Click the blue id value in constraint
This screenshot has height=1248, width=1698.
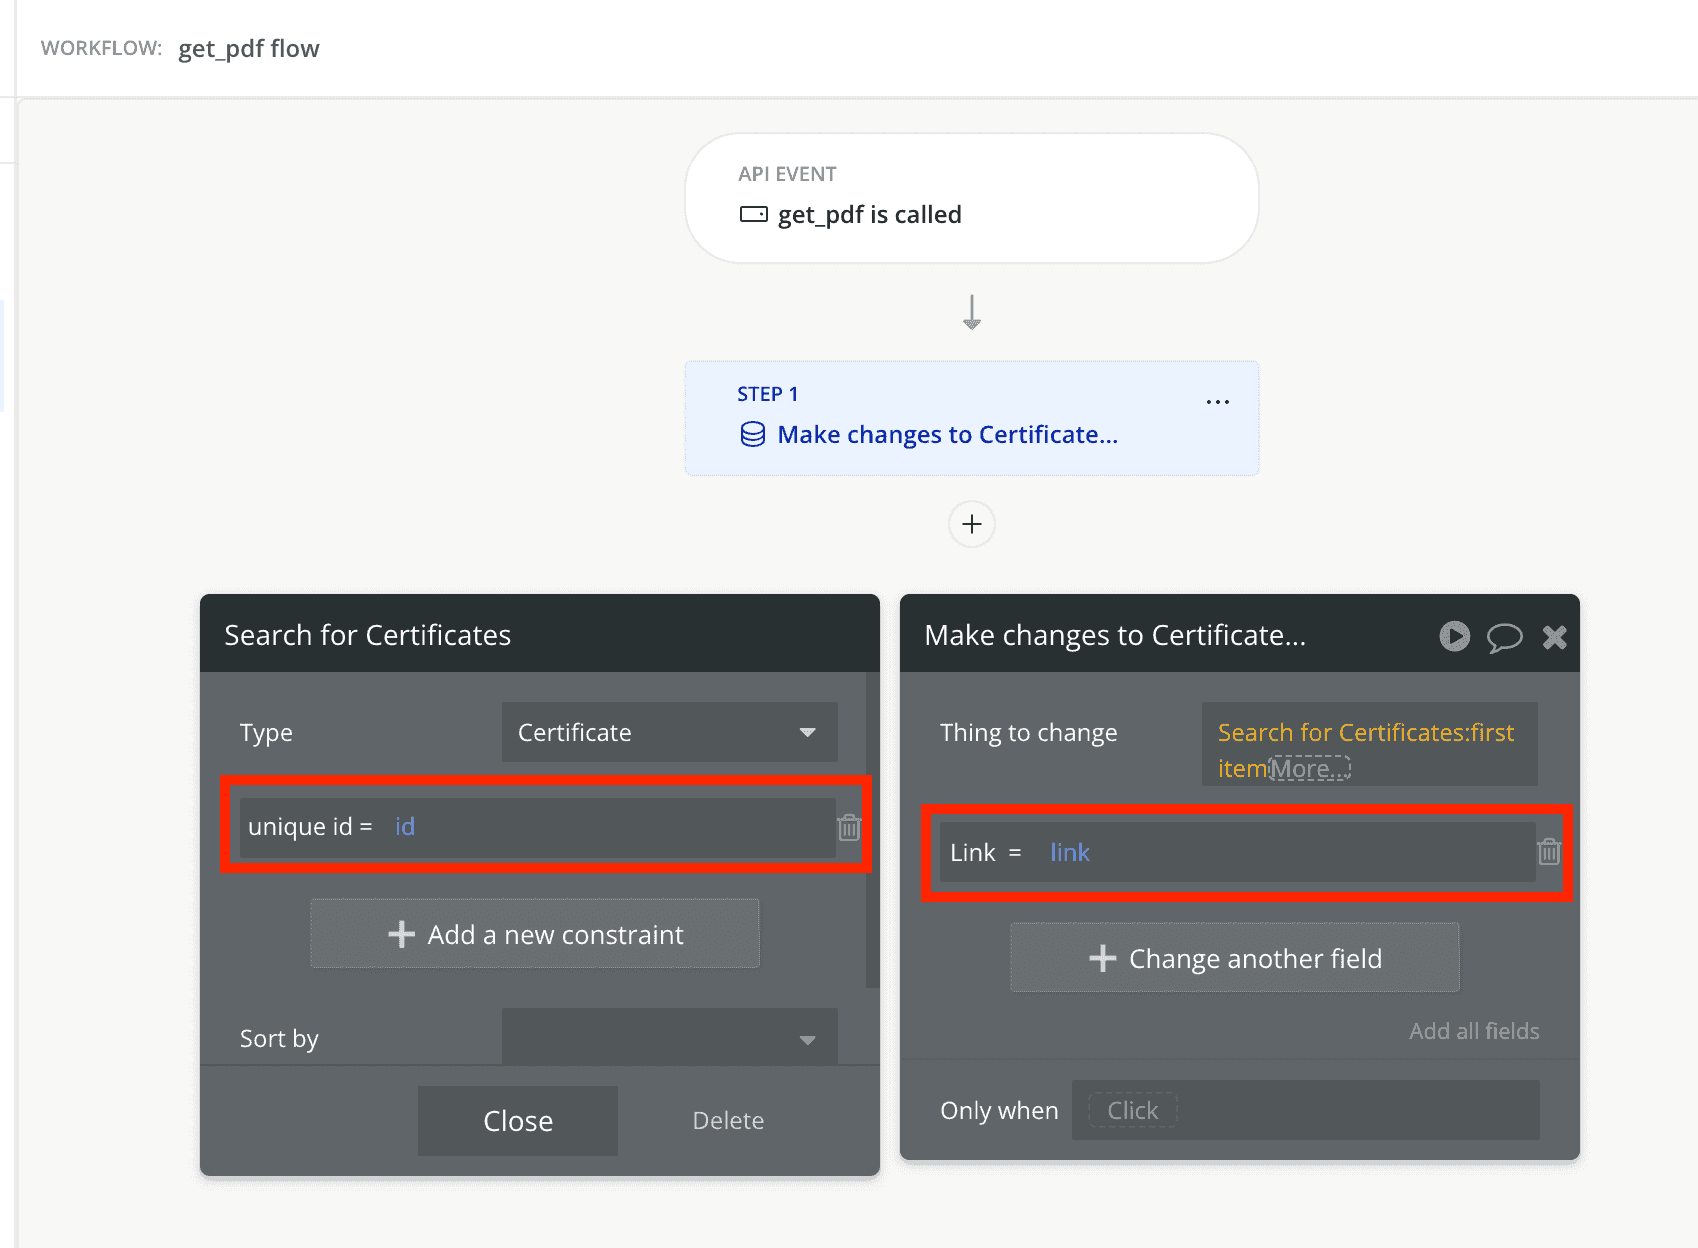coord(405,827)
